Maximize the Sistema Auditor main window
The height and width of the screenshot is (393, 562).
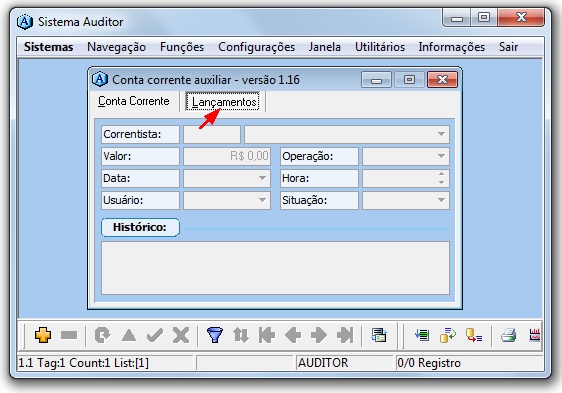tap(484, 17)
